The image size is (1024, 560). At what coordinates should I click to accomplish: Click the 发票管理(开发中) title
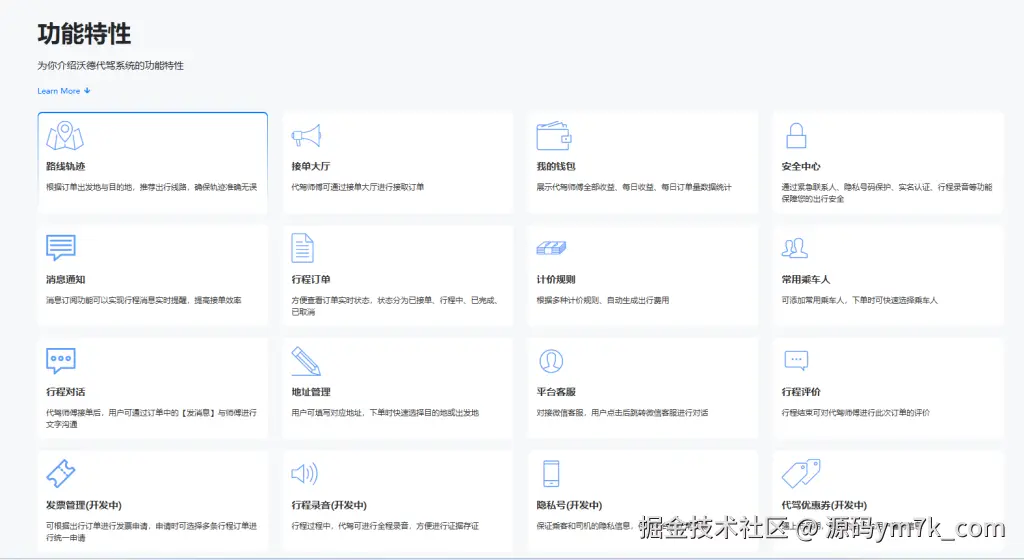[84, 505]
